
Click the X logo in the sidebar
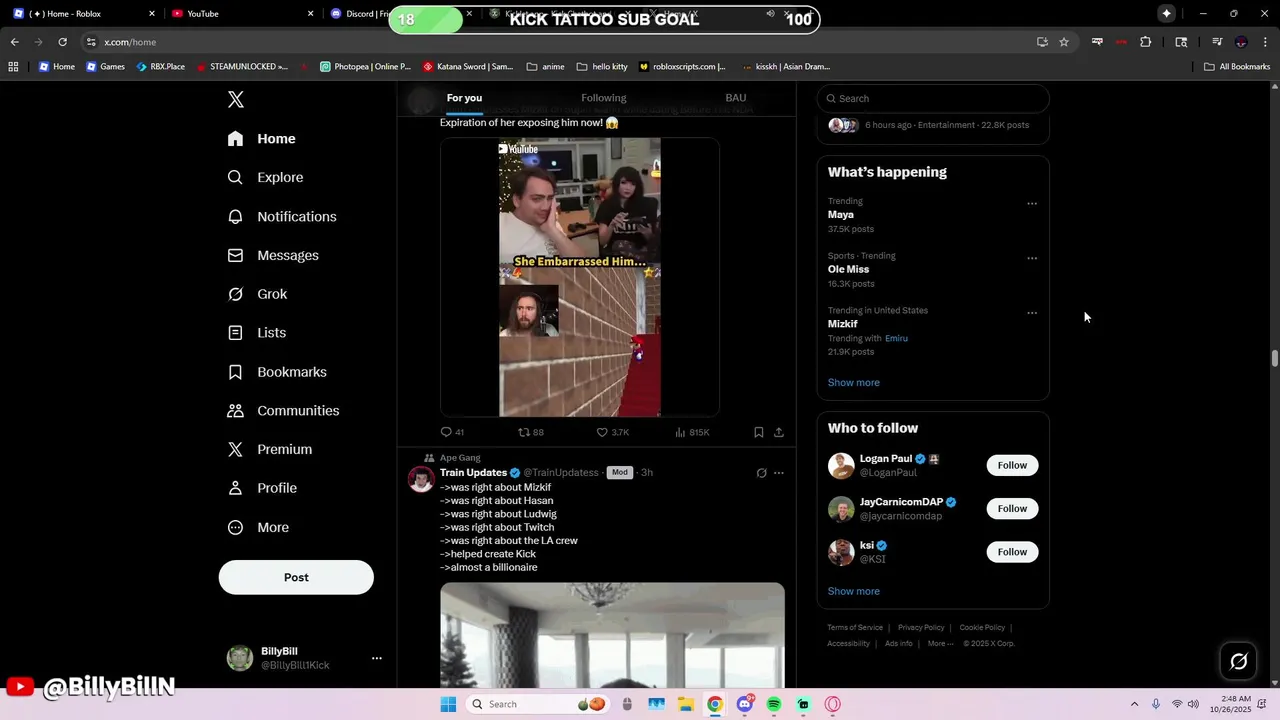click(236, 99)
